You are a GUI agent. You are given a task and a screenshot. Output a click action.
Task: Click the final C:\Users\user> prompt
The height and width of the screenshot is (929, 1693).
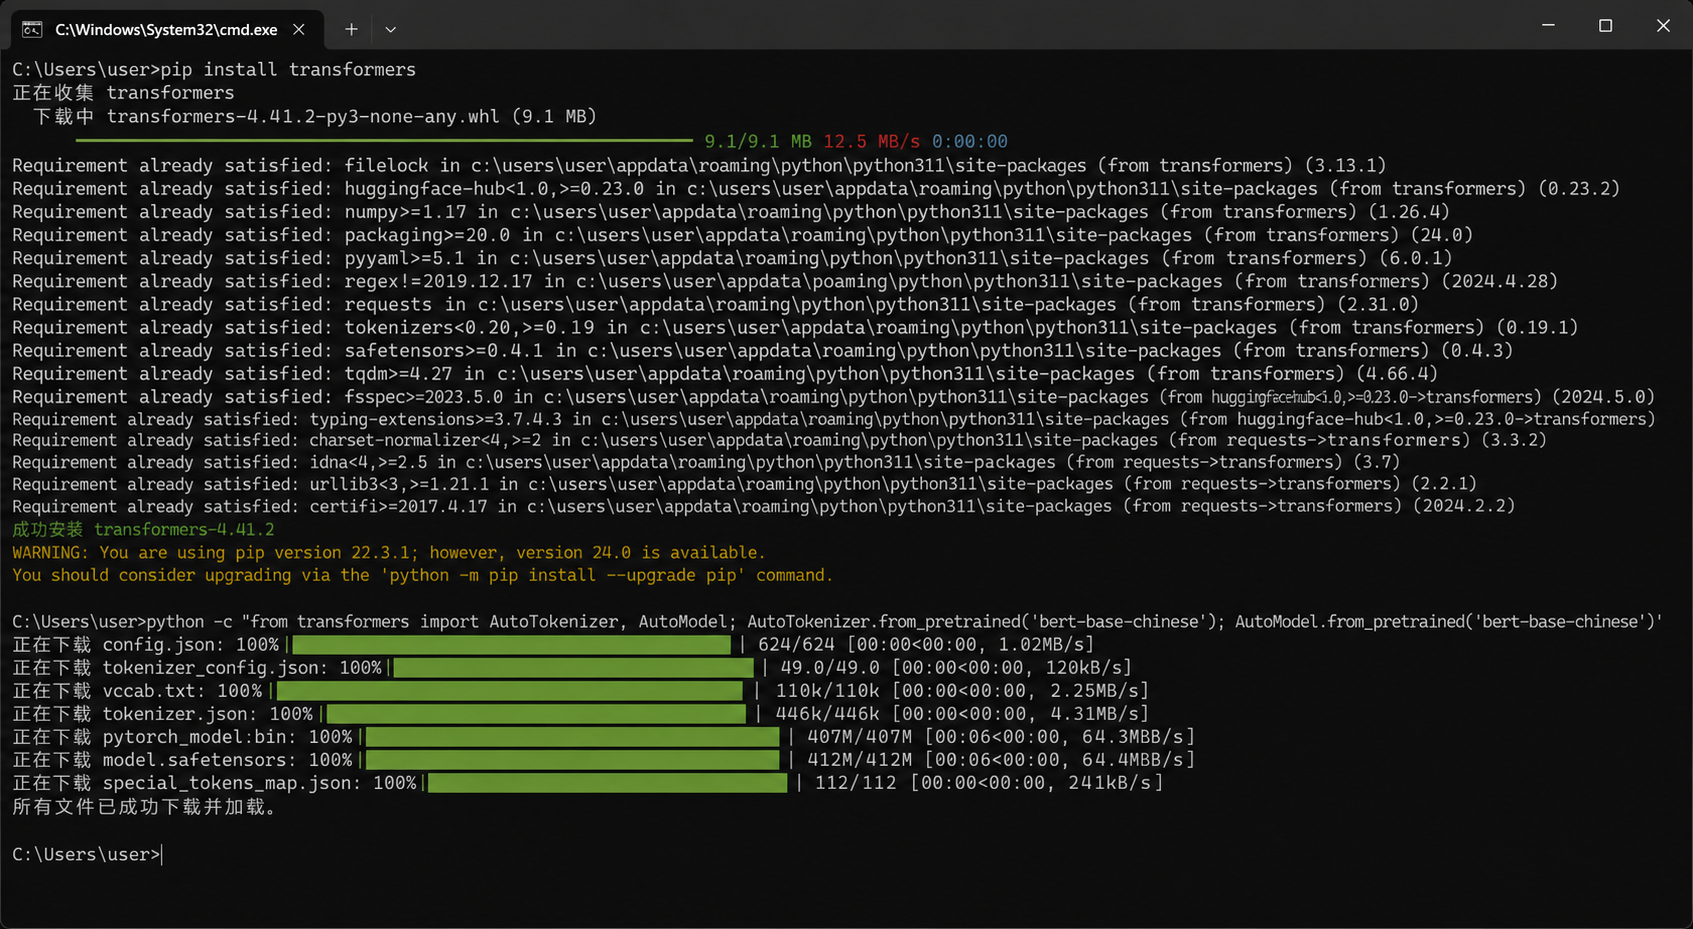[x=86, y=854]
